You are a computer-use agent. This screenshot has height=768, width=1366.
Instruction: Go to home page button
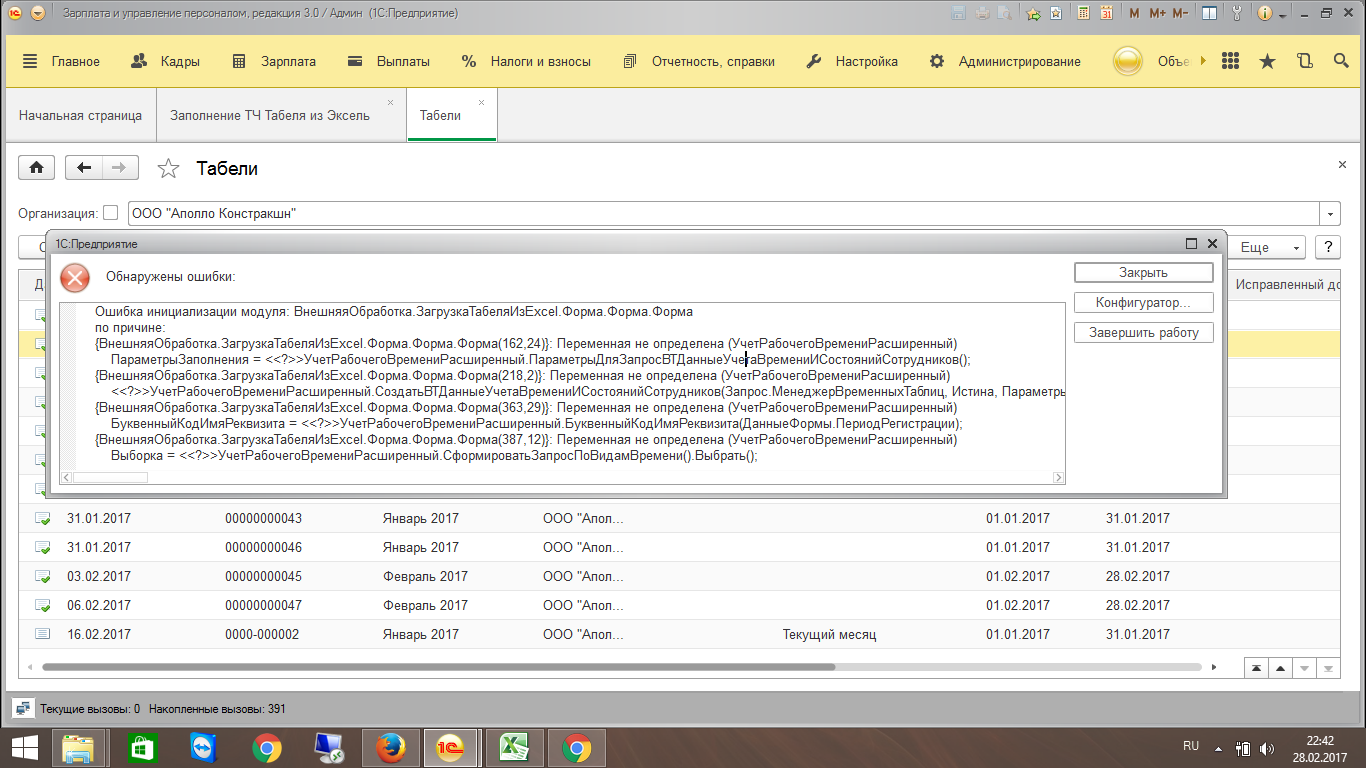click(x=36, y=168)
